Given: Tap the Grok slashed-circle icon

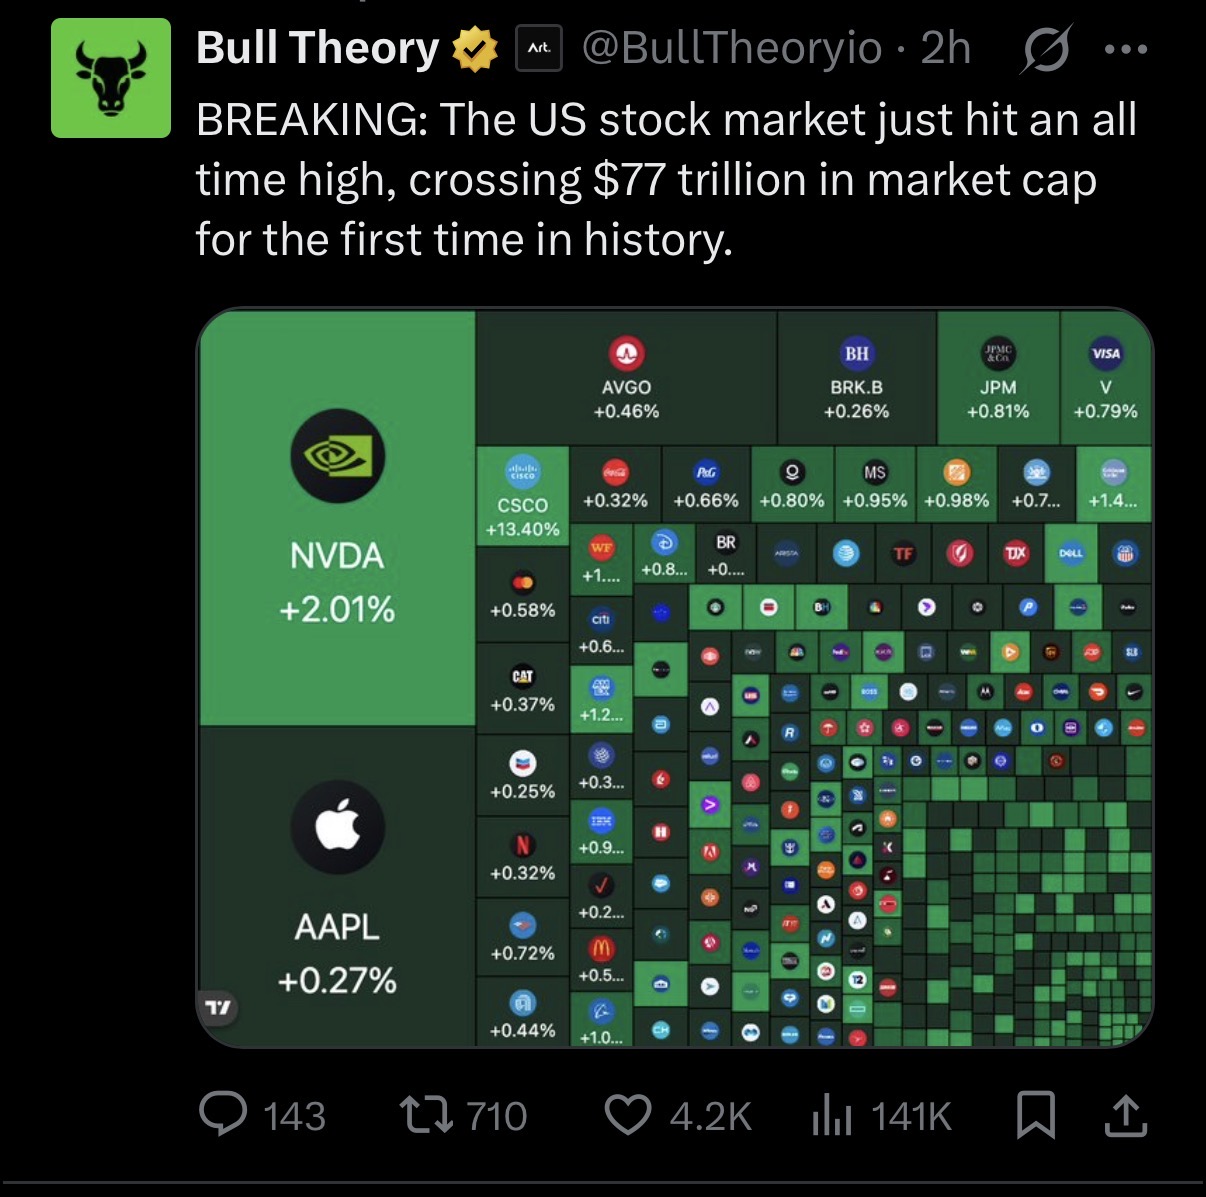Looking at the screenshot, I should coord(1045,49).
